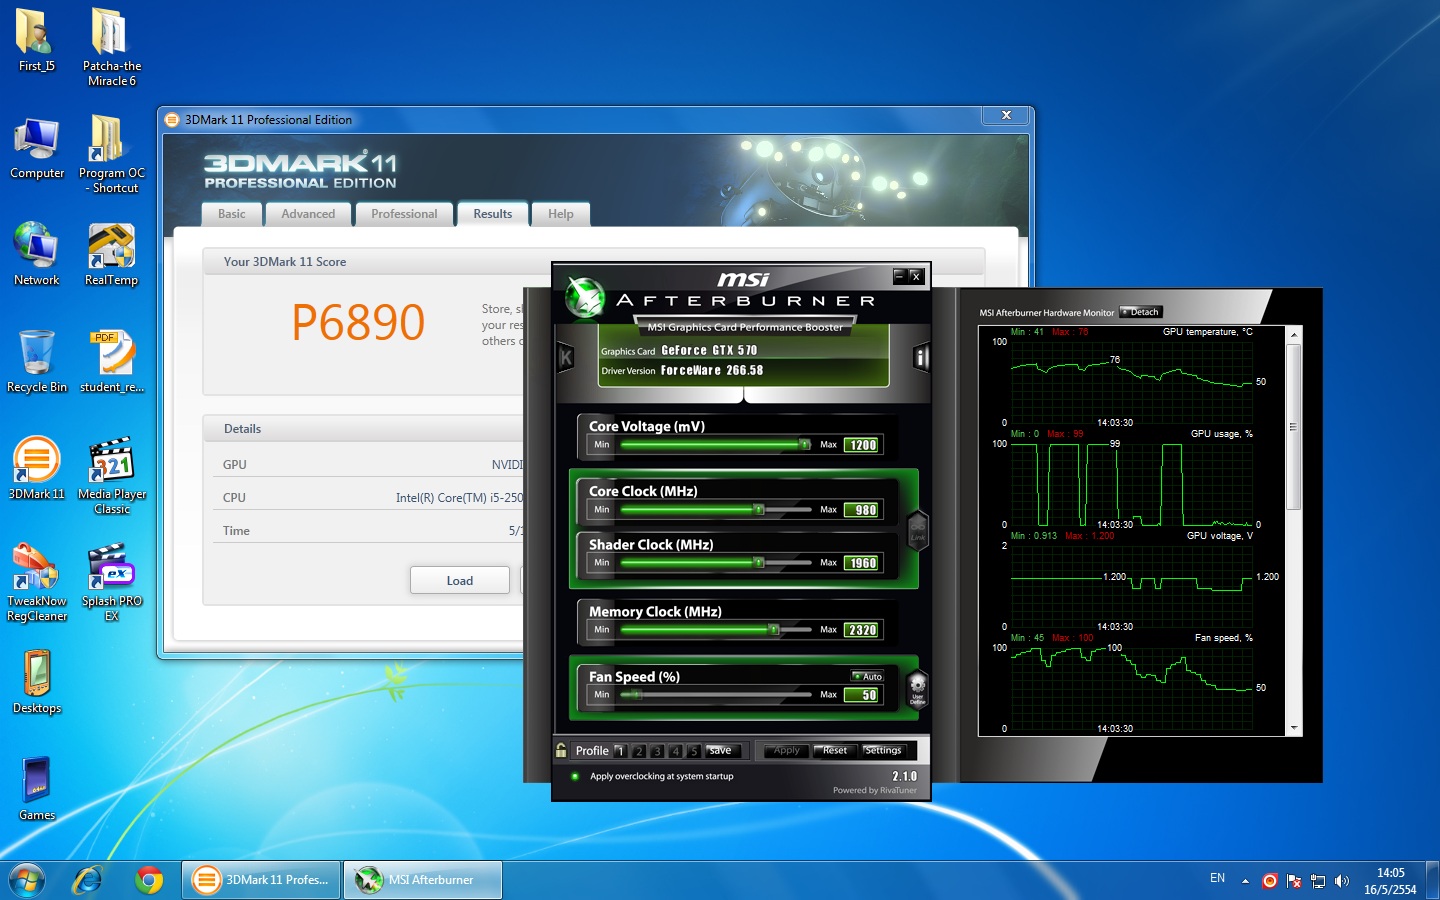Select the Recycle Bin icon

coord(37,362)
